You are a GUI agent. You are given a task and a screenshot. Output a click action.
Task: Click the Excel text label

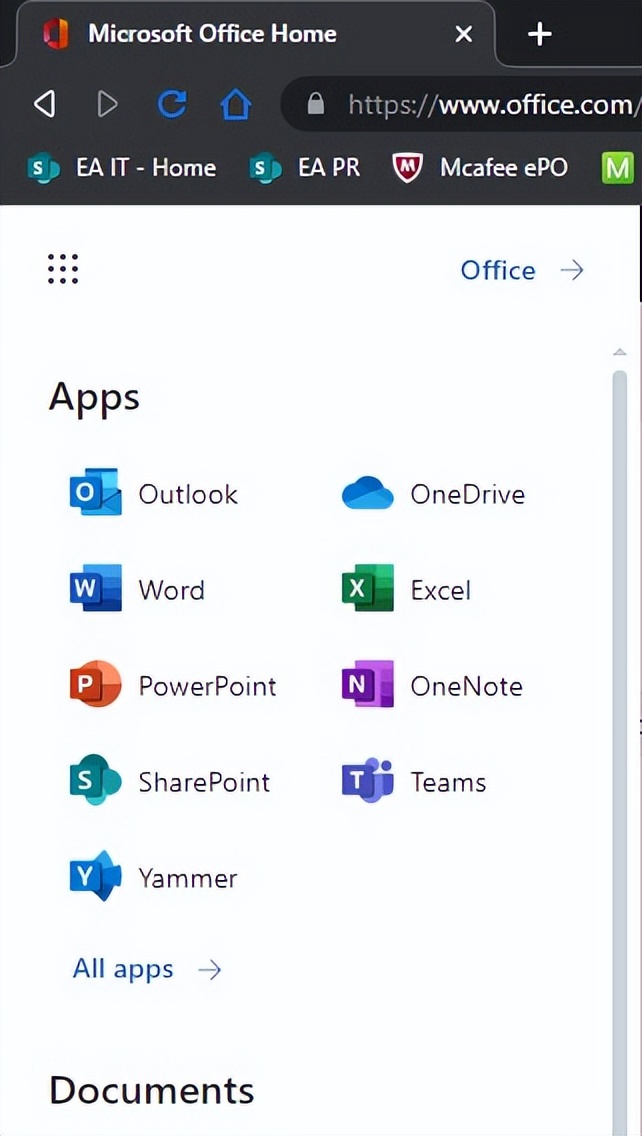441,590
